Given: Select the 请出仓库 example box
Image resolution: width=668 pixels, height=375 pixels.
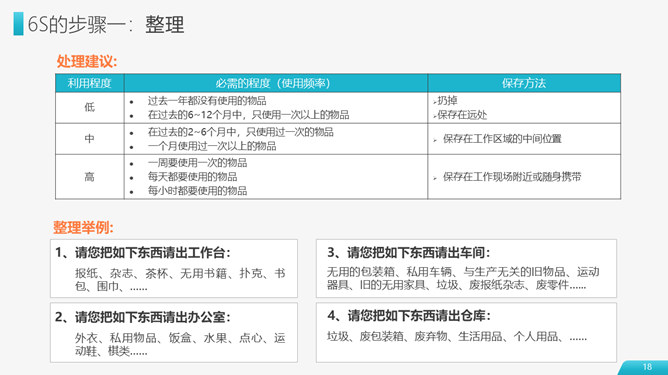Looking at the screenshot, I should pos(466,333).
